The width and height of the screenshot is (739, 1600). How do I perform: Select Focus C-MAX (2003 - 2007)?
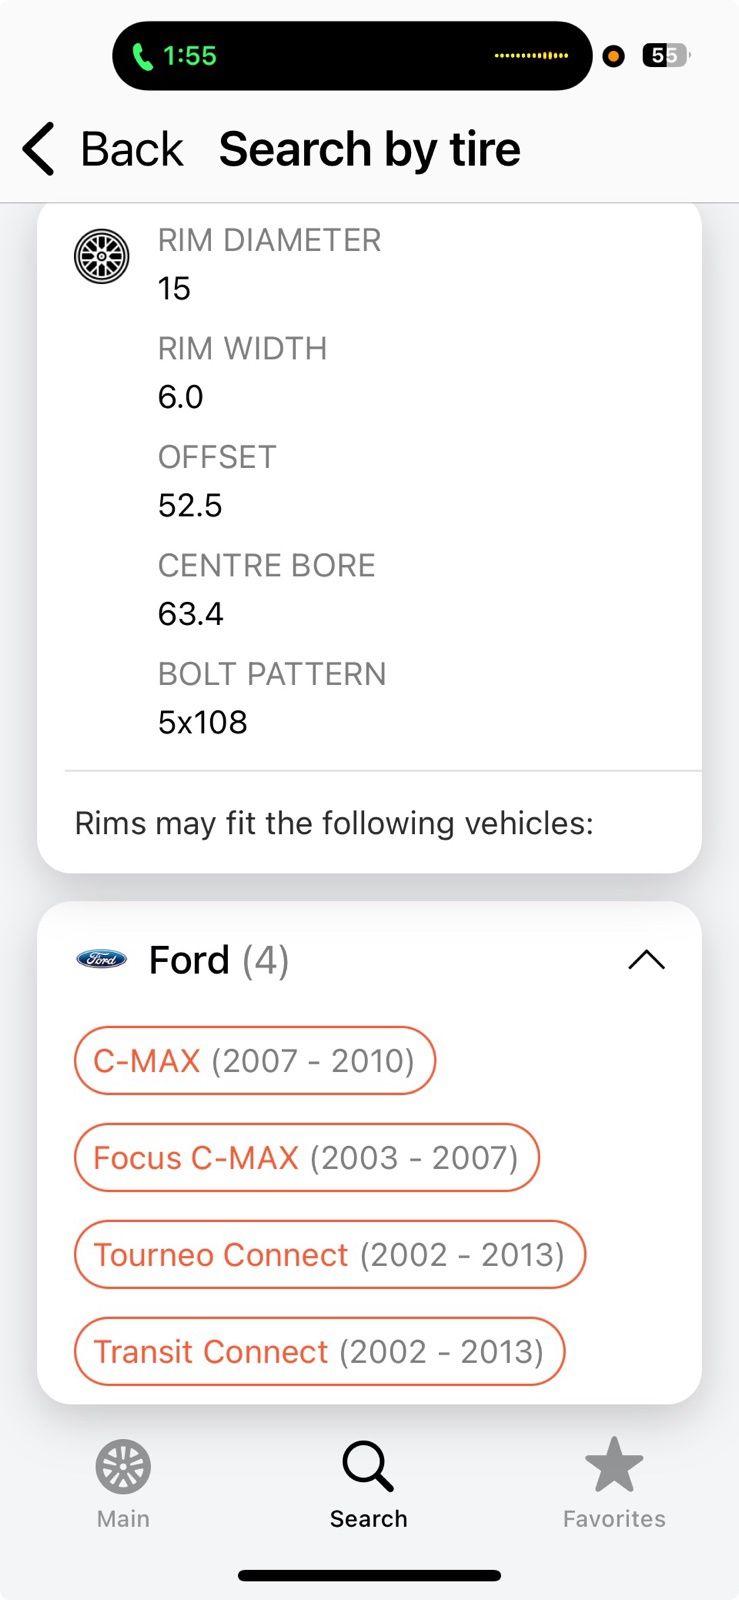307,1157
